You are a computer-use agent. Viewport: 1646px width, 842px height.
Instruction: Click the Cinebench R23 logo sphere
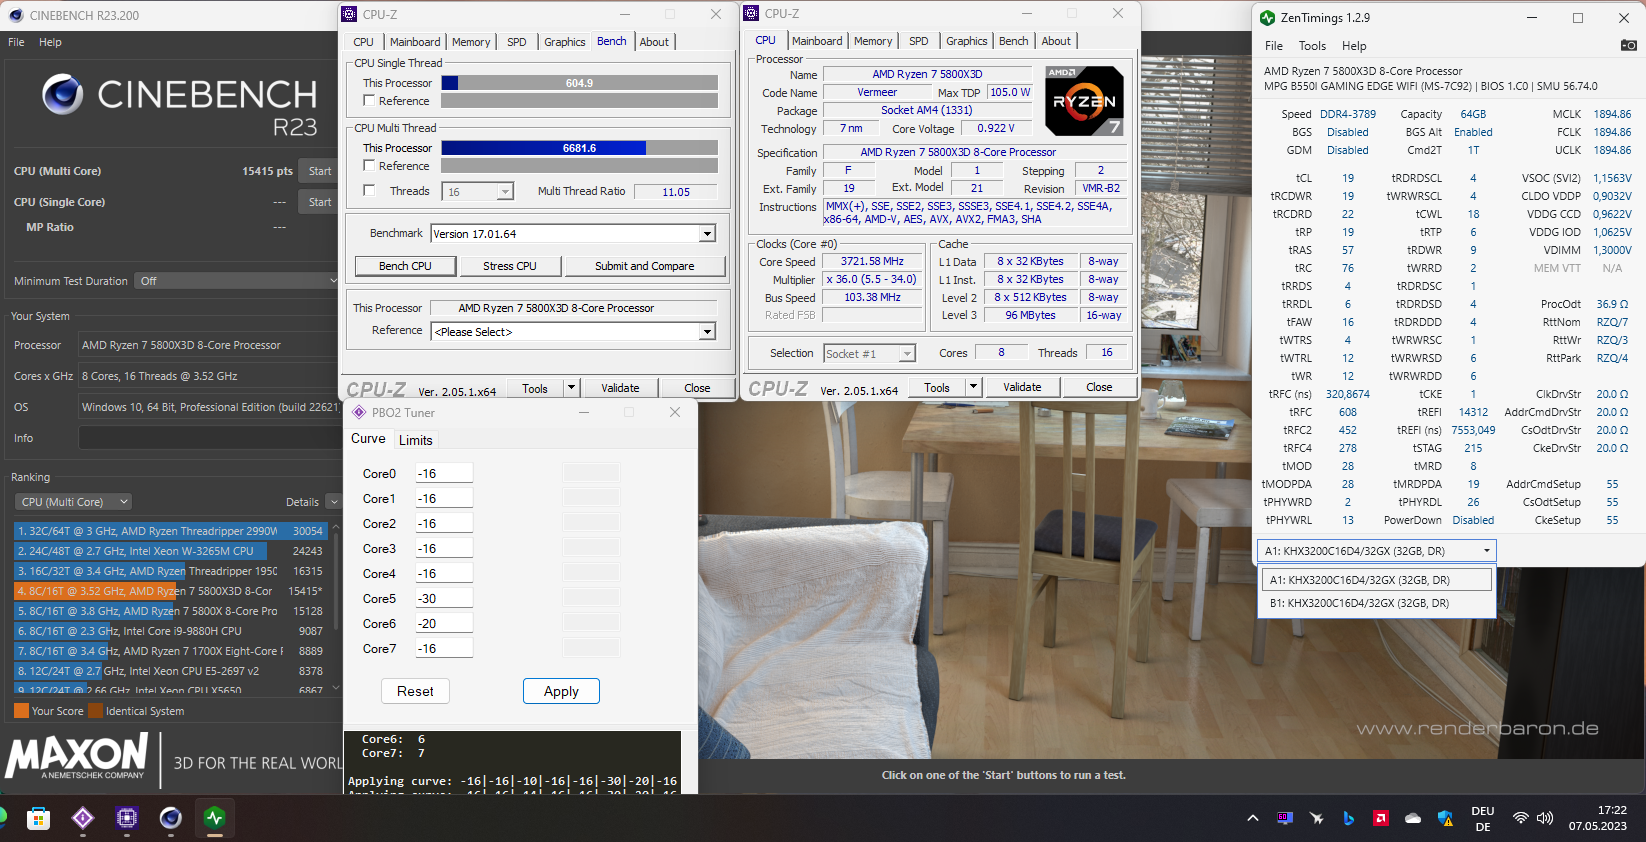coord(62,94)
